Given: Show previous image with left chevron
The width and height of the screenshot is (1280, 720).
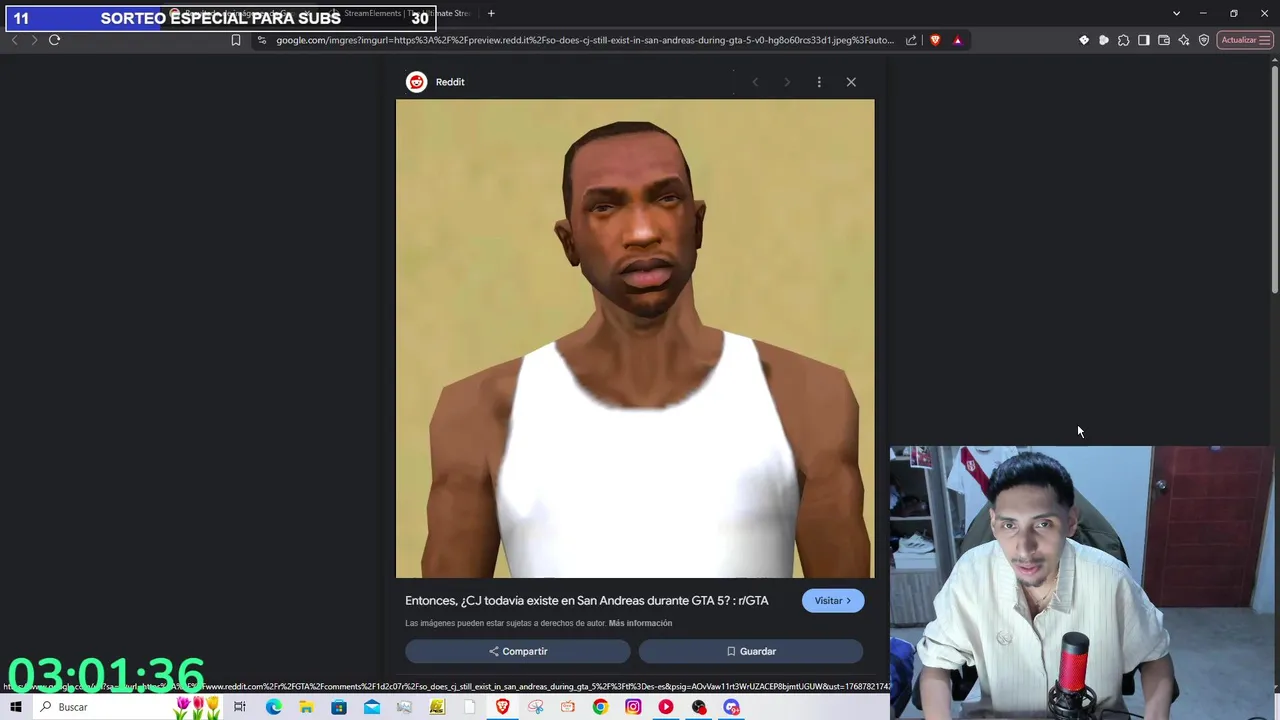Looking at the screenshot, I should point(755,82).
